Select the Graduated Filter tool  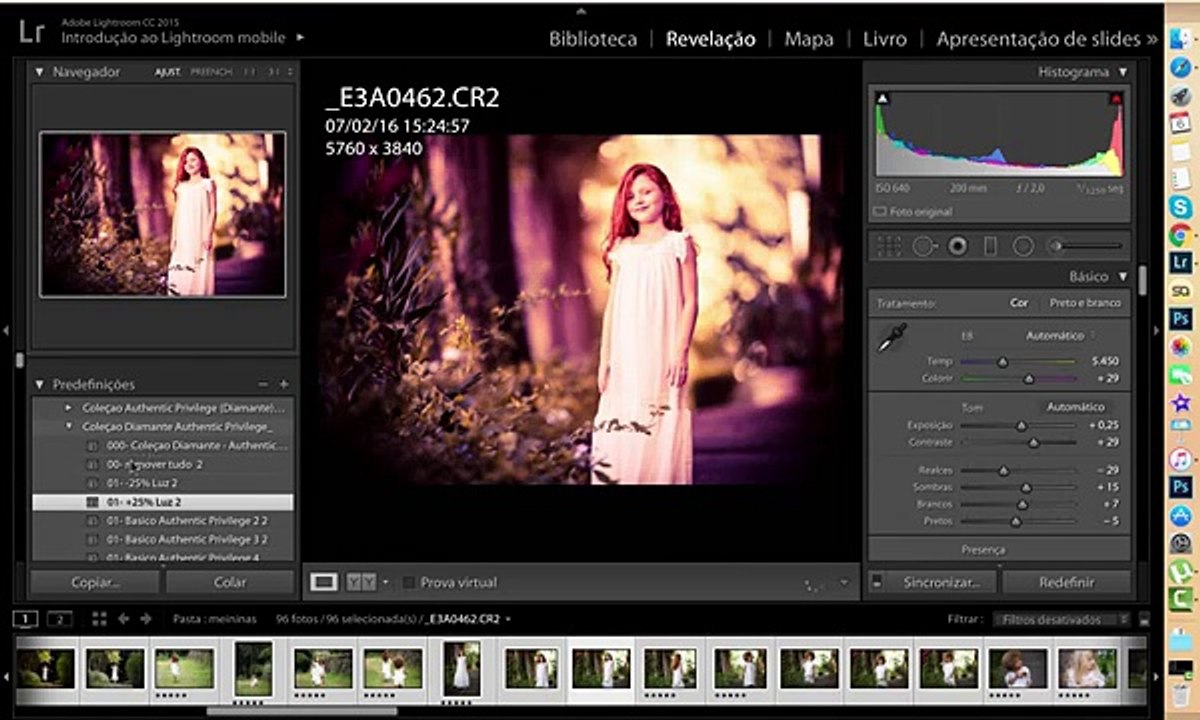pos(990,246)
